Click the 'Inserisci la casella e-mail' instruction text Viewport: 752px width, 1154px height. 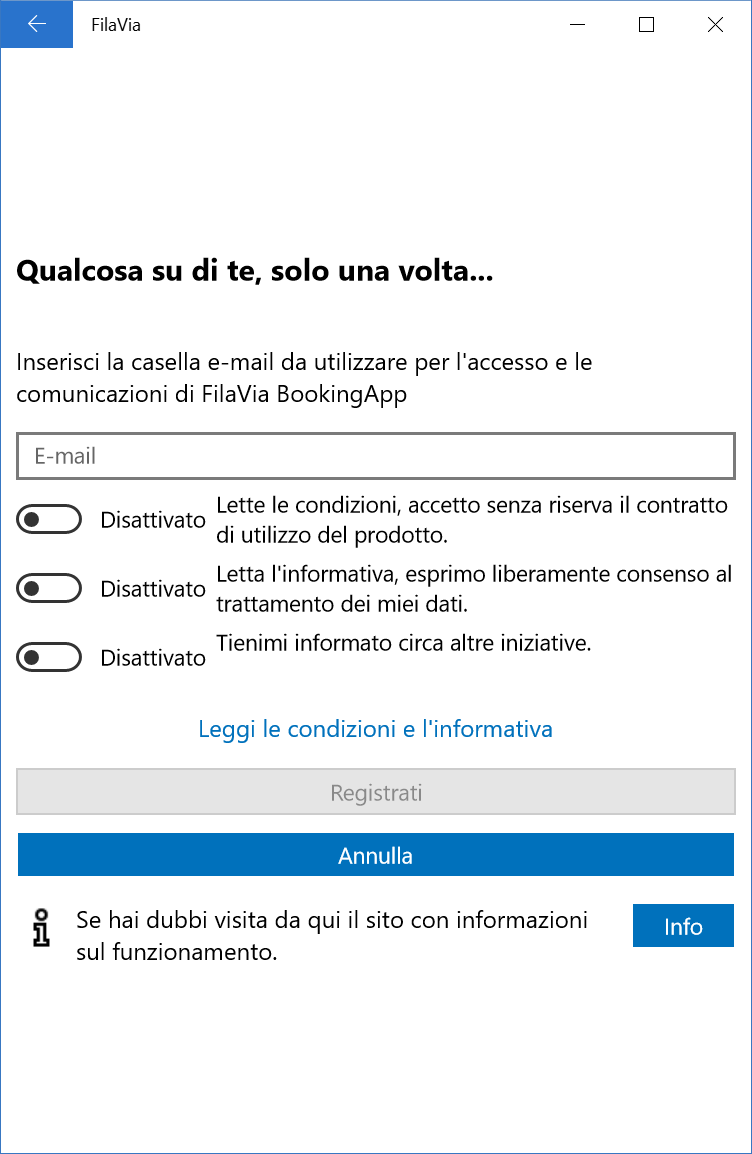(x=305, y=378)
